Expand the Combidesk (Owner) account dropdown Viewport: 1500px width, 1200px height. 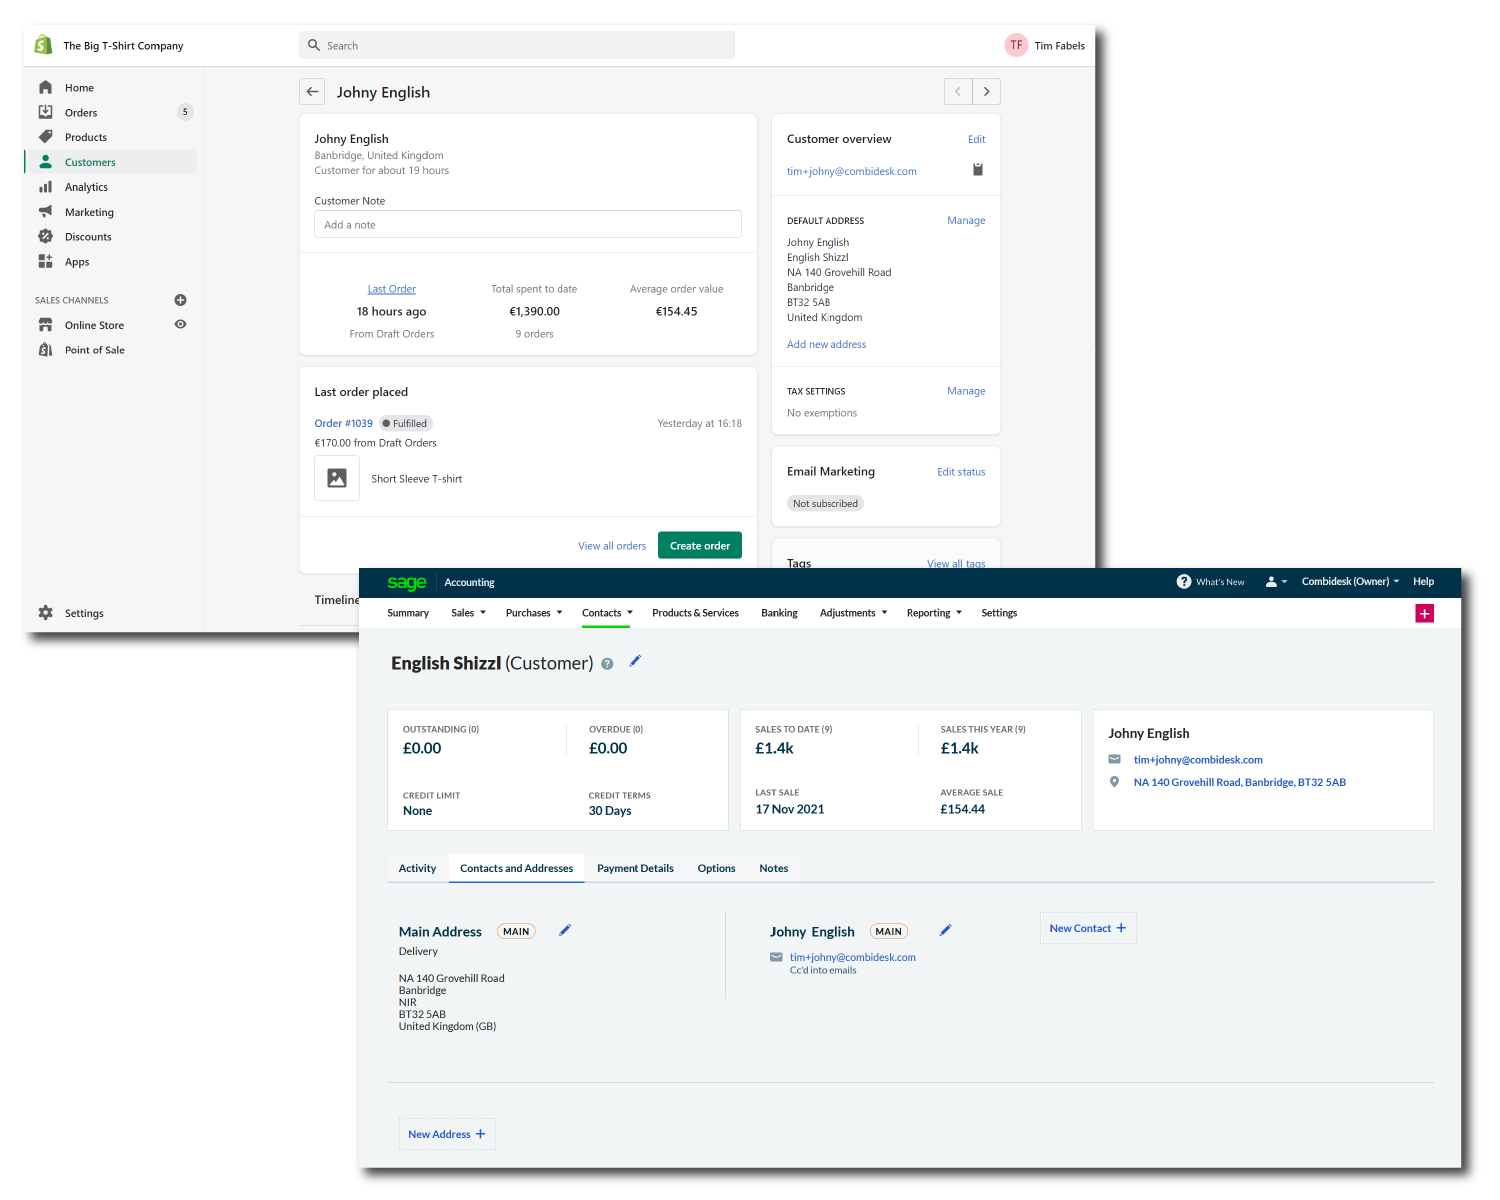click(x=1350, y=581)
